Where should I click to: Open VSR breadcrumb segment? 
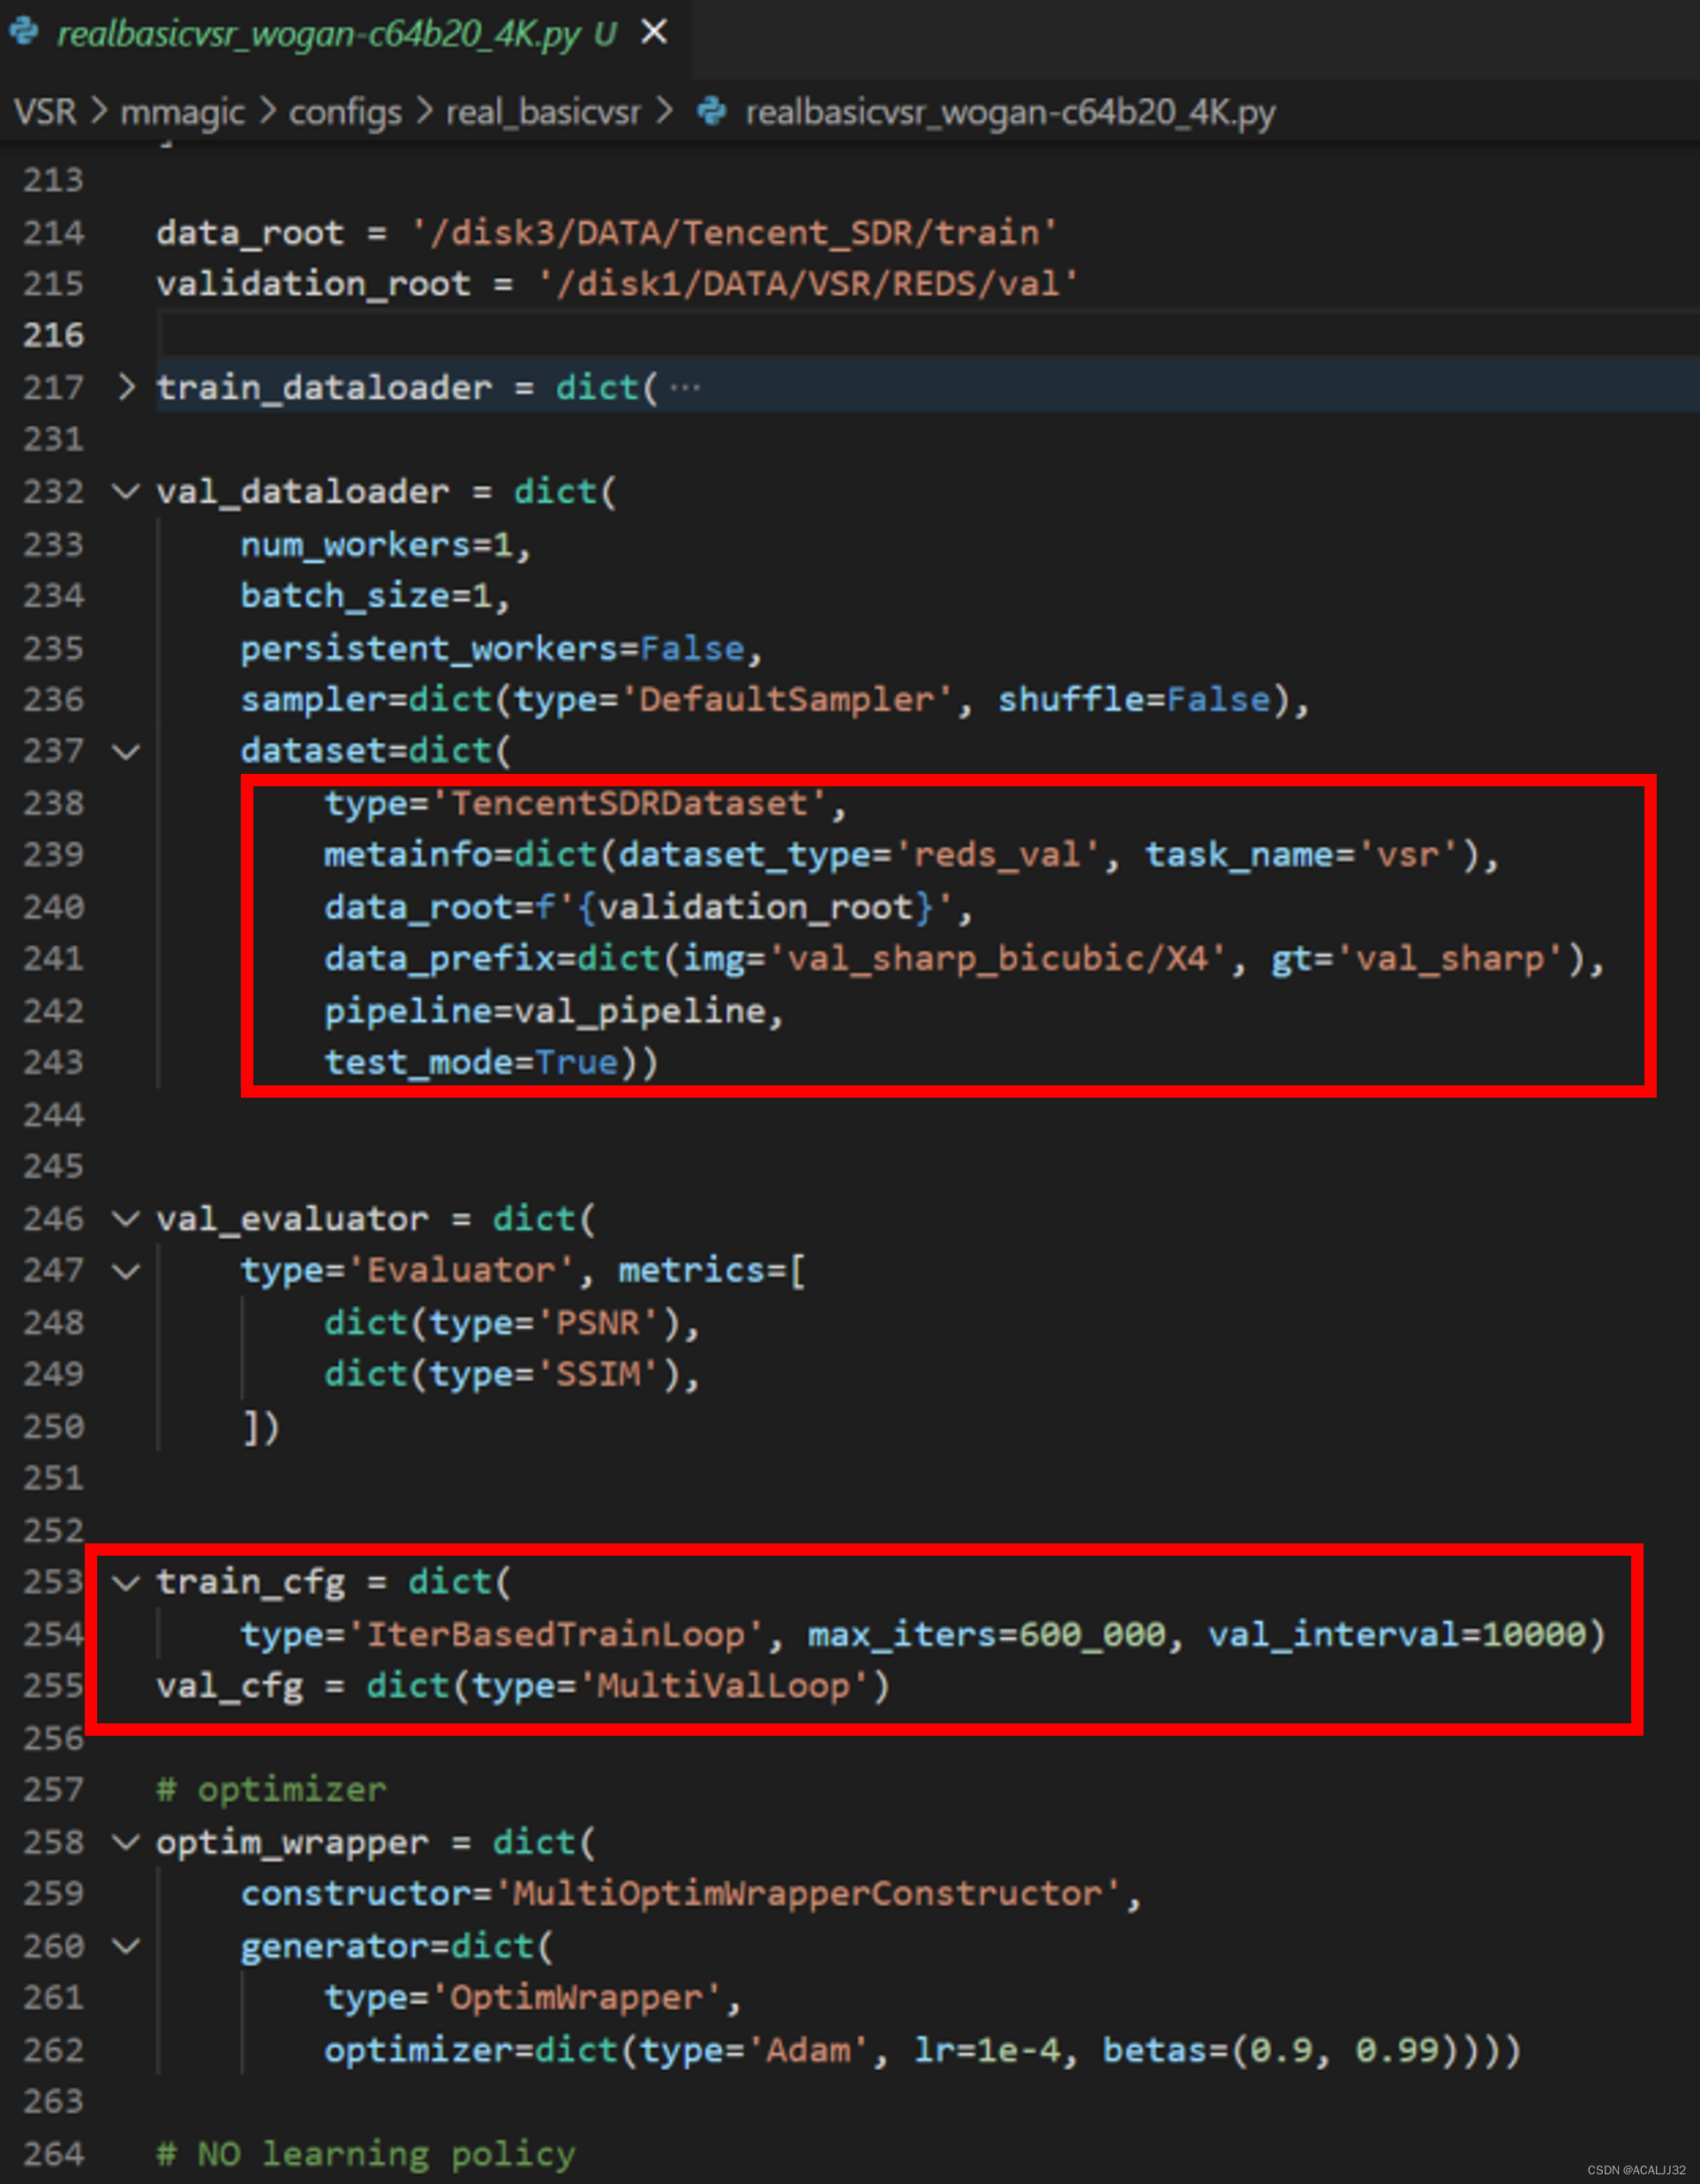[45, 111]
